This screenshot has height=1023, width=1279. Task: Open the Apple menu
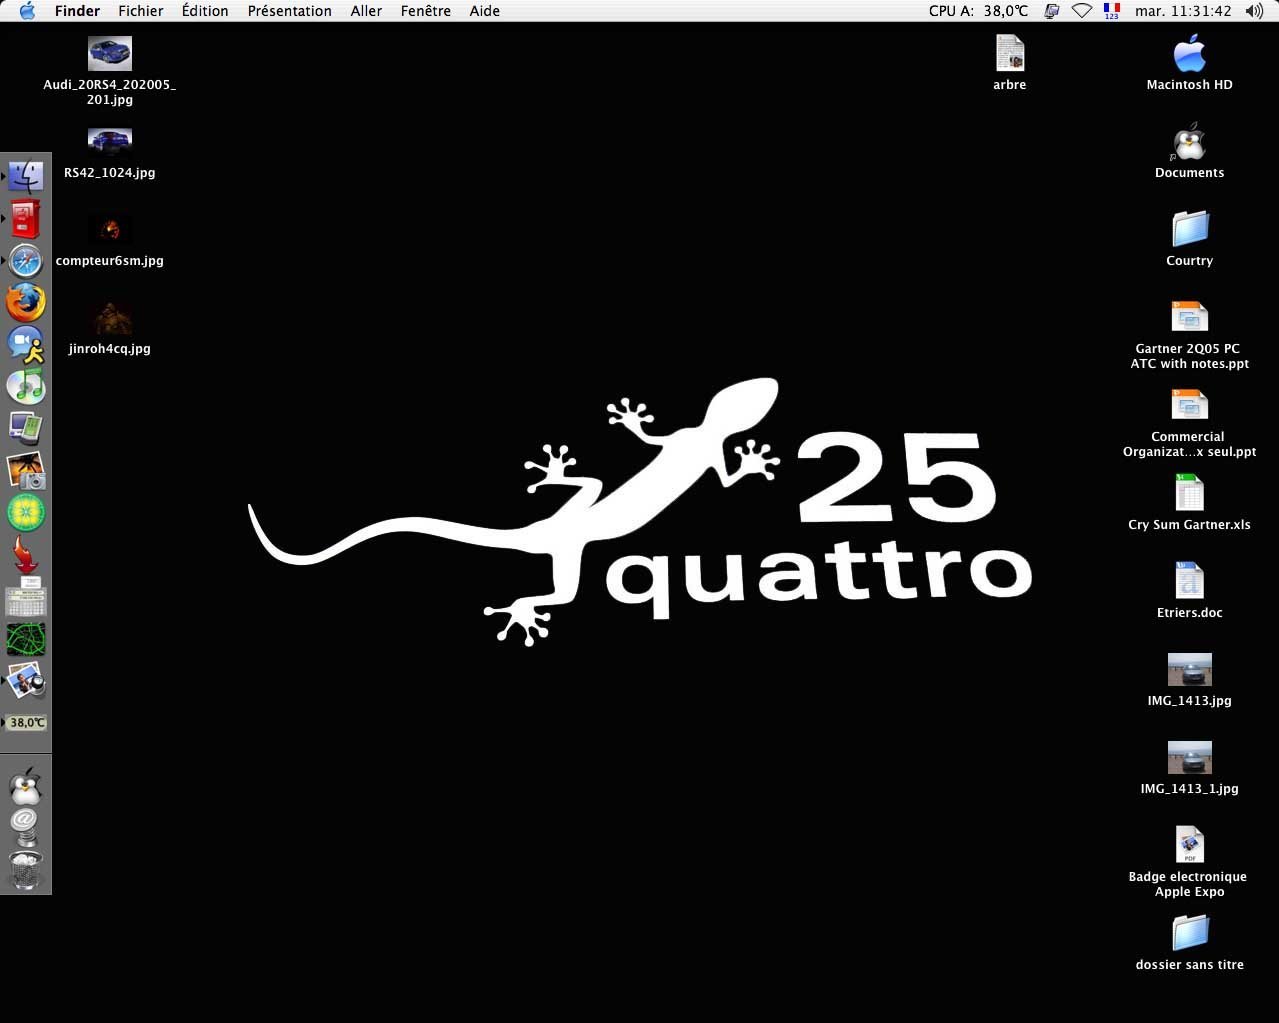[x=27, y=11]
